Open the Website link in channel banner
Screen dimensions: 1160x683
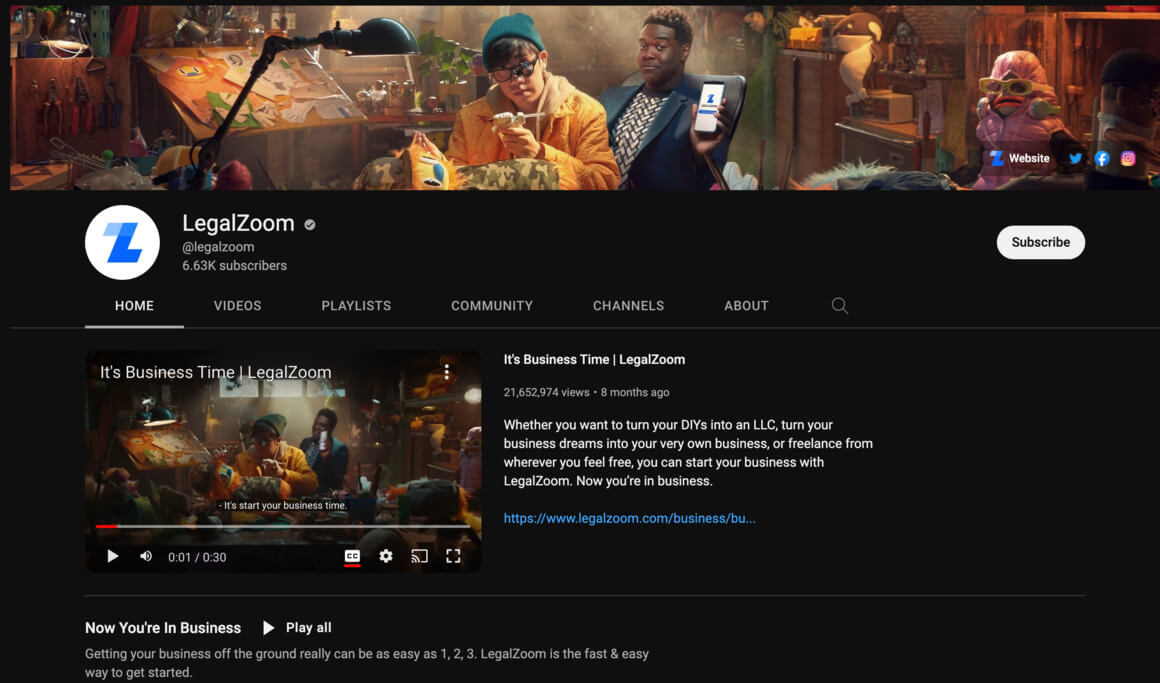click(x=1019, y=158)
